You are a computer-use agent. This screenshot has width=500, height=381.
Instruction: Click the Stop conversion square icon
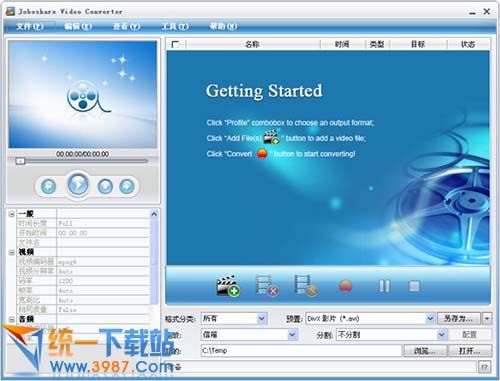point(414,286)
